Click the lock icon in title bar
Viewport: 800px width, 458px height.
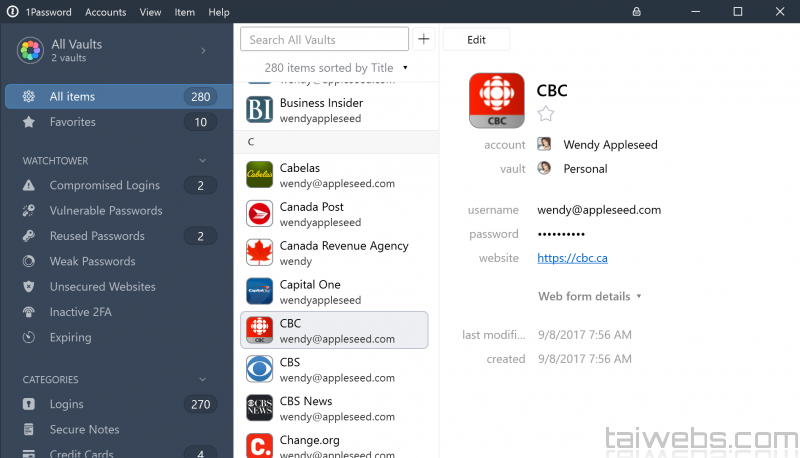[636, 12]
